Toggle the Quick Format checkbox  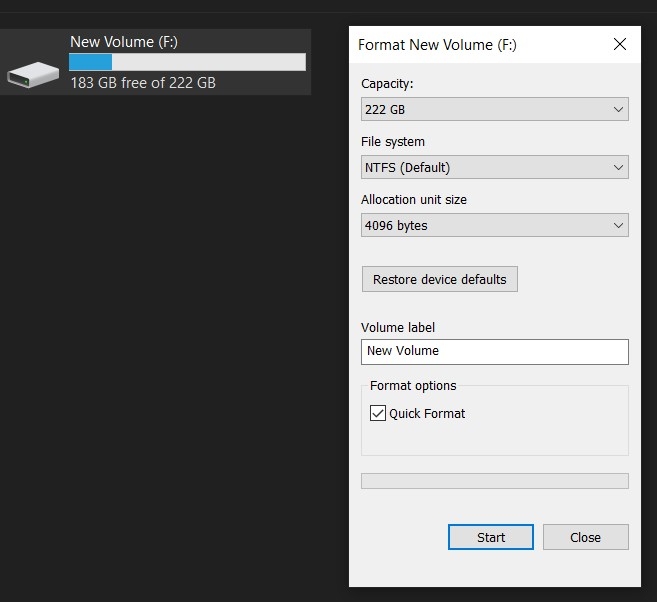click(378, 413)
